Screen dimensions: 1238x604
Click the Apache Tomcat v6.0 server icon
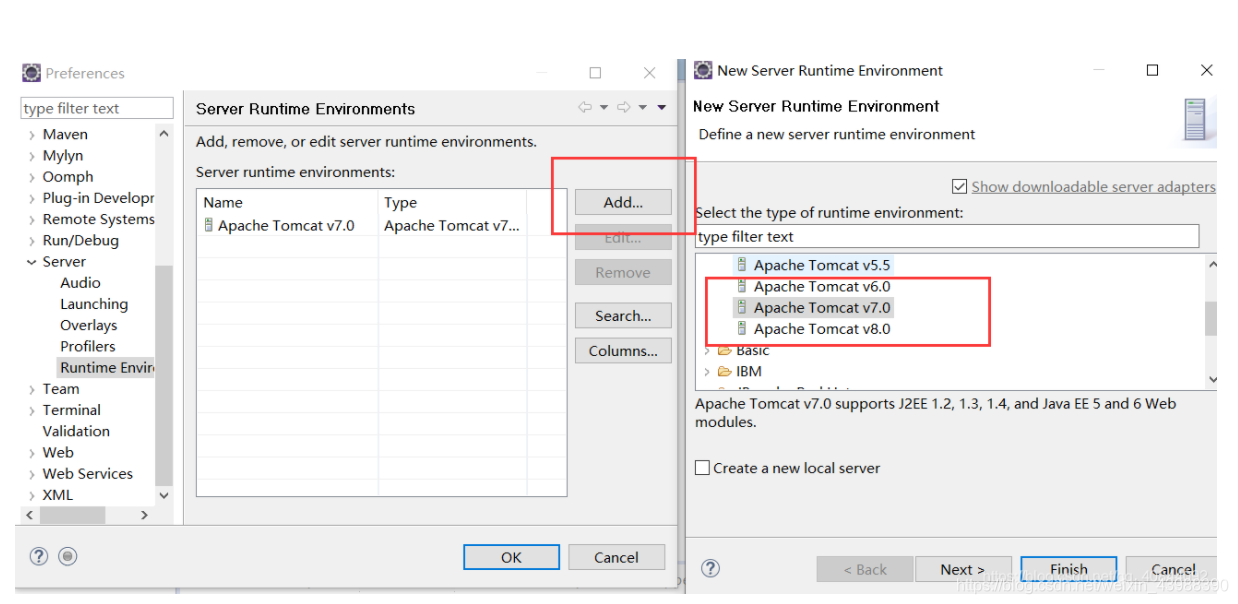pyautogui.click(x=742, y=286)
